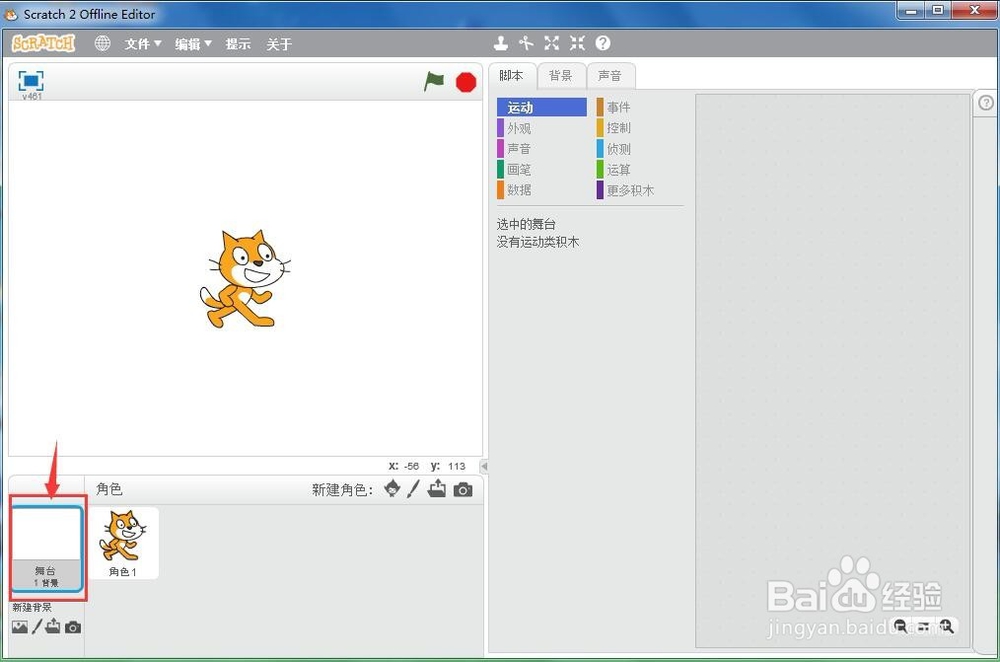Image resolution: width=1000 pixels, height=662 pixels.
Task: Open the 文件 menu
Action: point(142,43)
